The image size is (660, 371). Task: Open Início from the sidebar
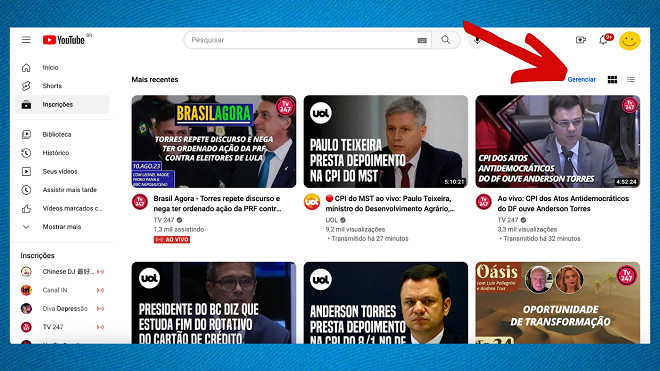(62, 67)
